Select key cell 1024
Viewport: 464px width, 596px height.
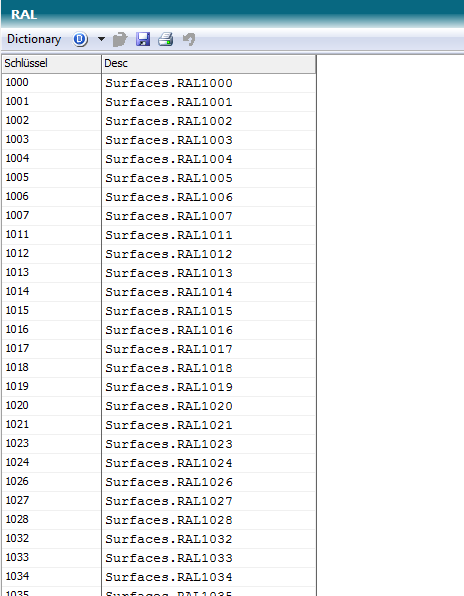[x=51, y=463]
